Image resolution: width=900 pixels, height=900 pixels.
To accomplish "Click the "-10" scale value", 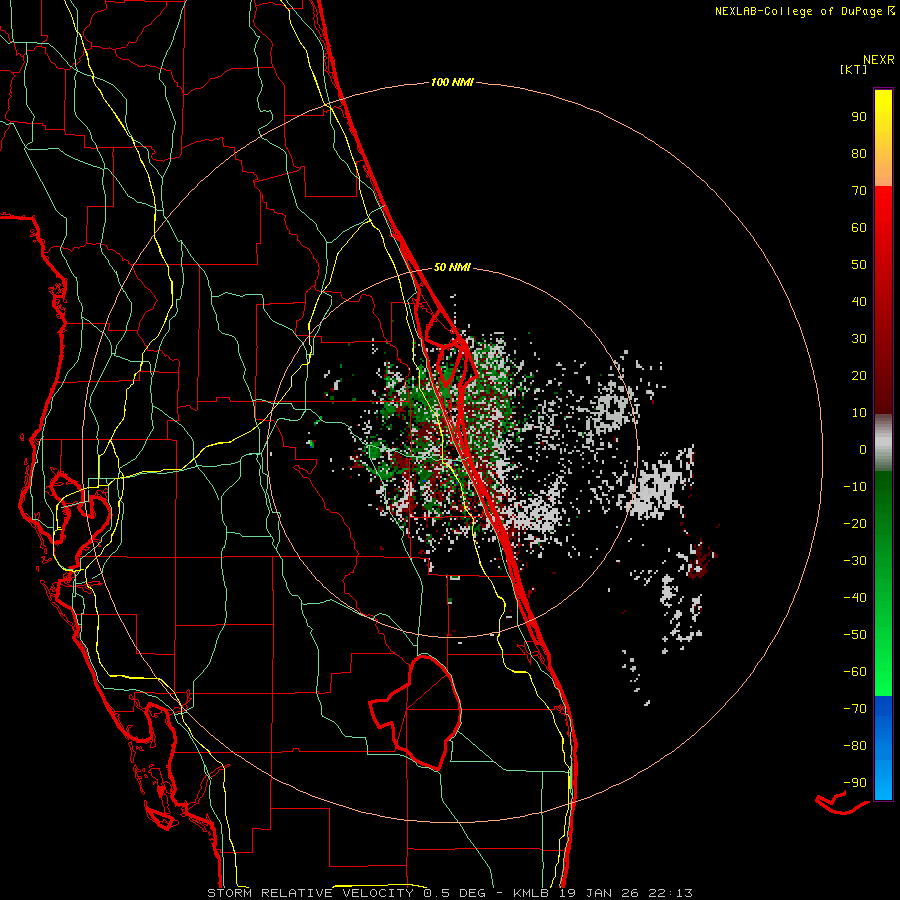I will click(855, 487).
